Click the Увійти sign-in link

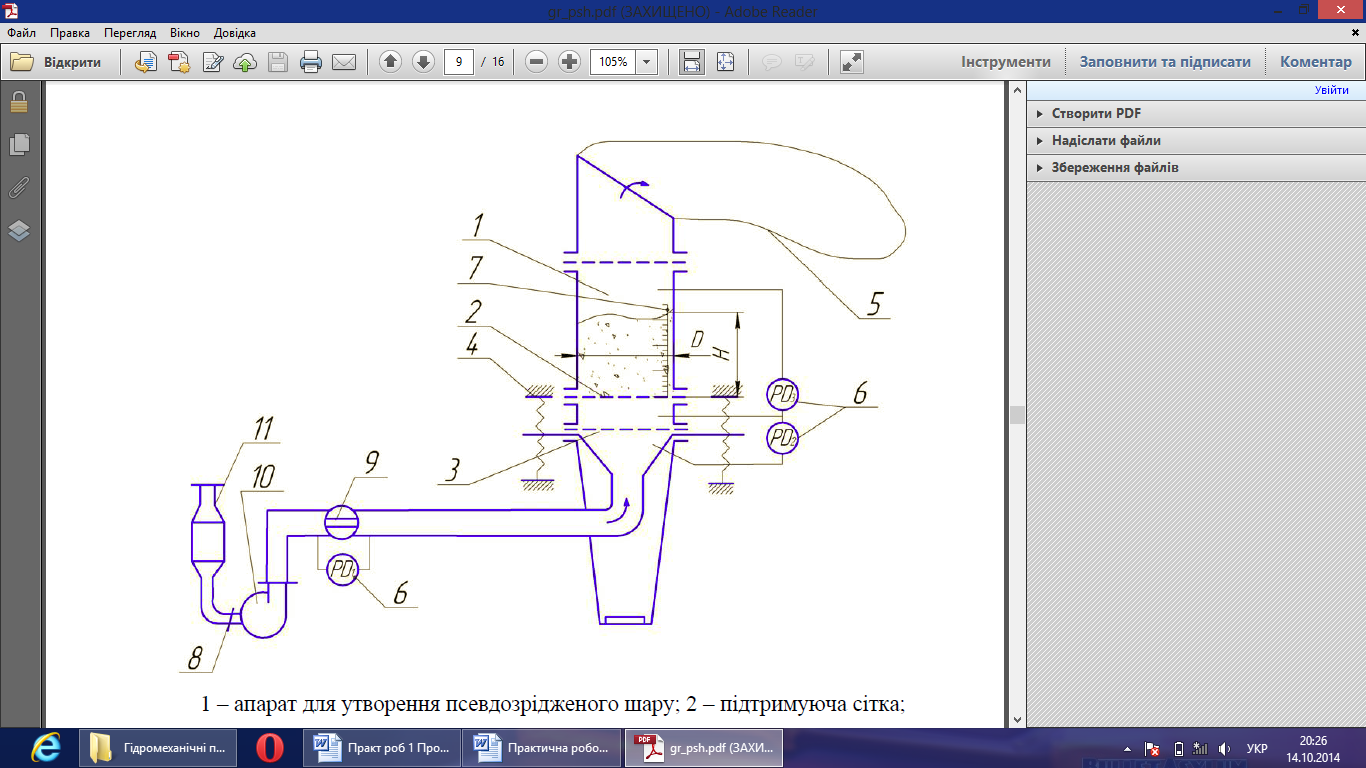pos(1331,91)
